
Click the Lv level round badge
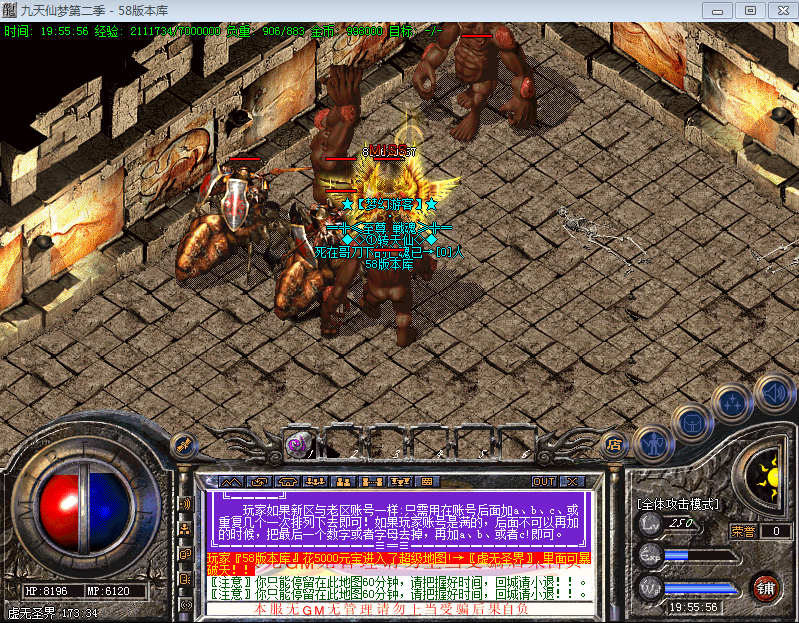(x=651, y=524)
